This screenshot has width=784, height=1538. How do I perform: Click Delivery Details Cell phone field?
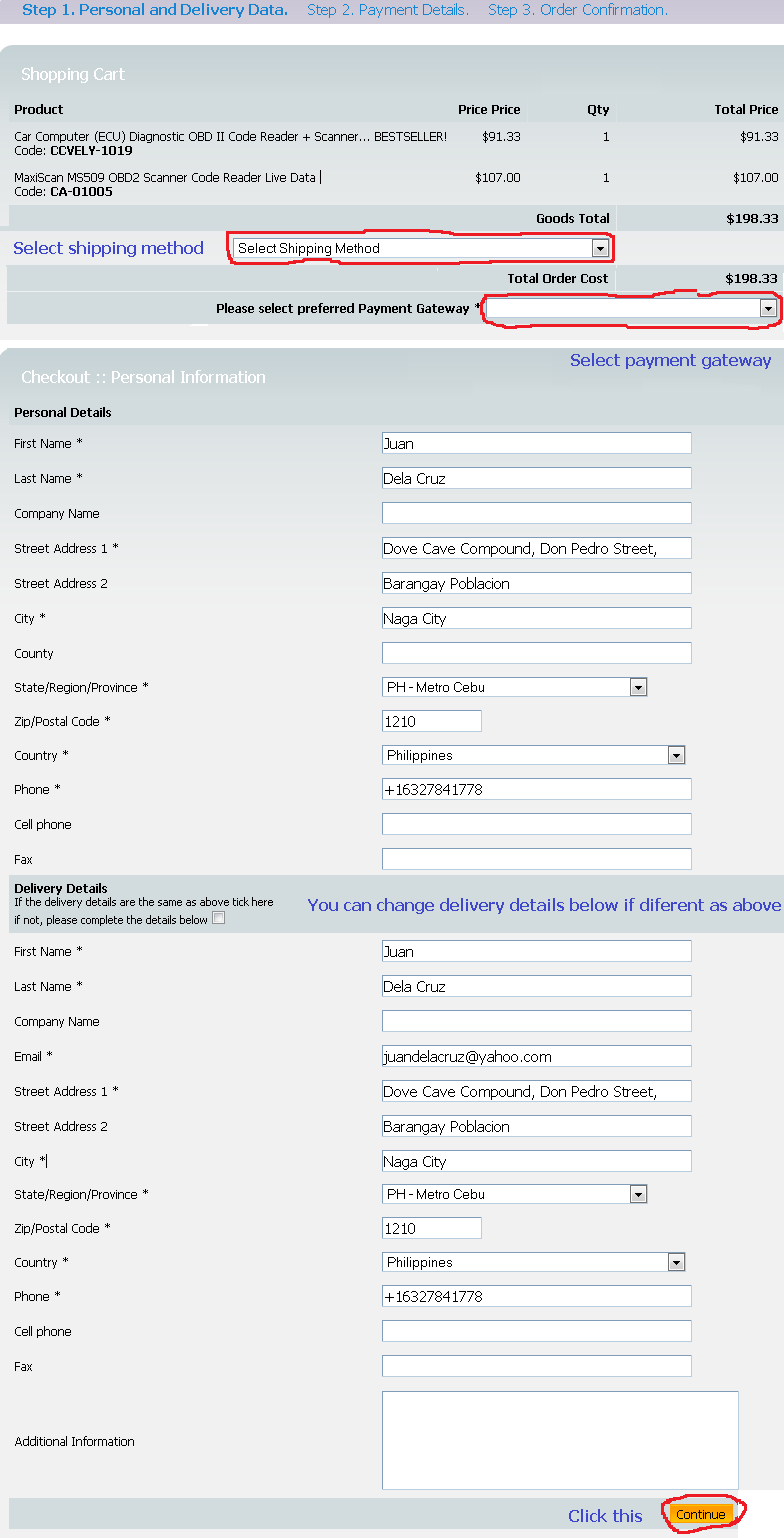point(537,1331)
